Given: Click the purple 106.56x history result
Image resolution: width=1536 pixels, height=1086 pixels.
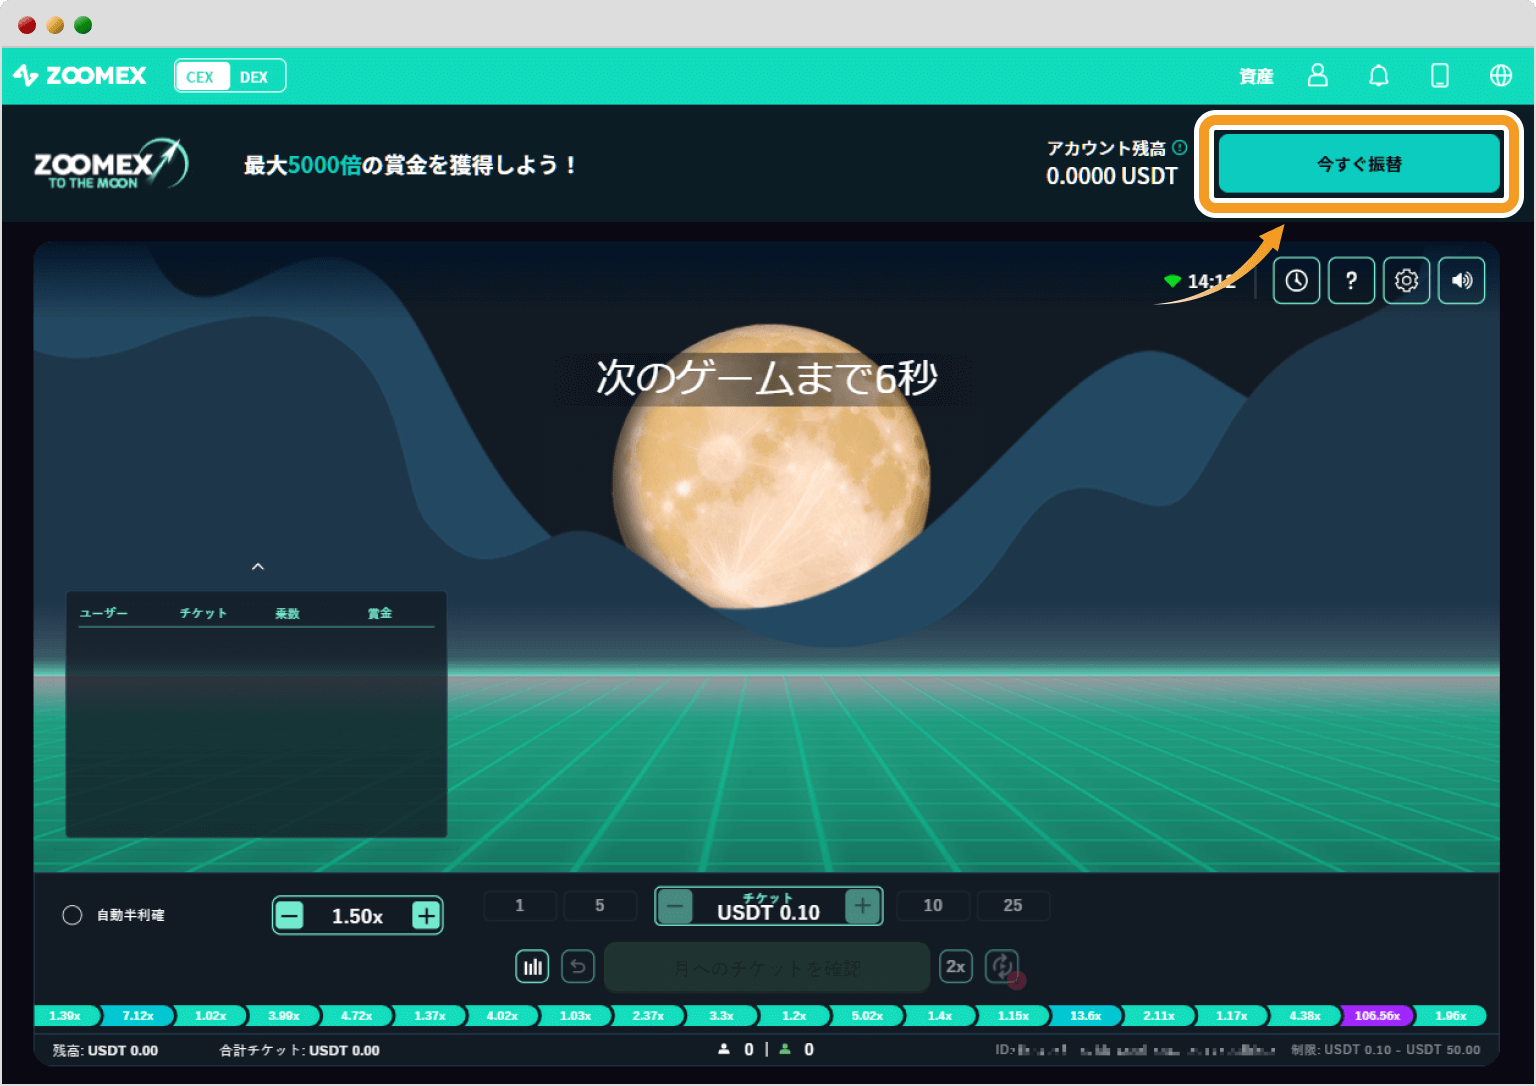Looking at the screenshot, I should (x=1376, y=1016).
